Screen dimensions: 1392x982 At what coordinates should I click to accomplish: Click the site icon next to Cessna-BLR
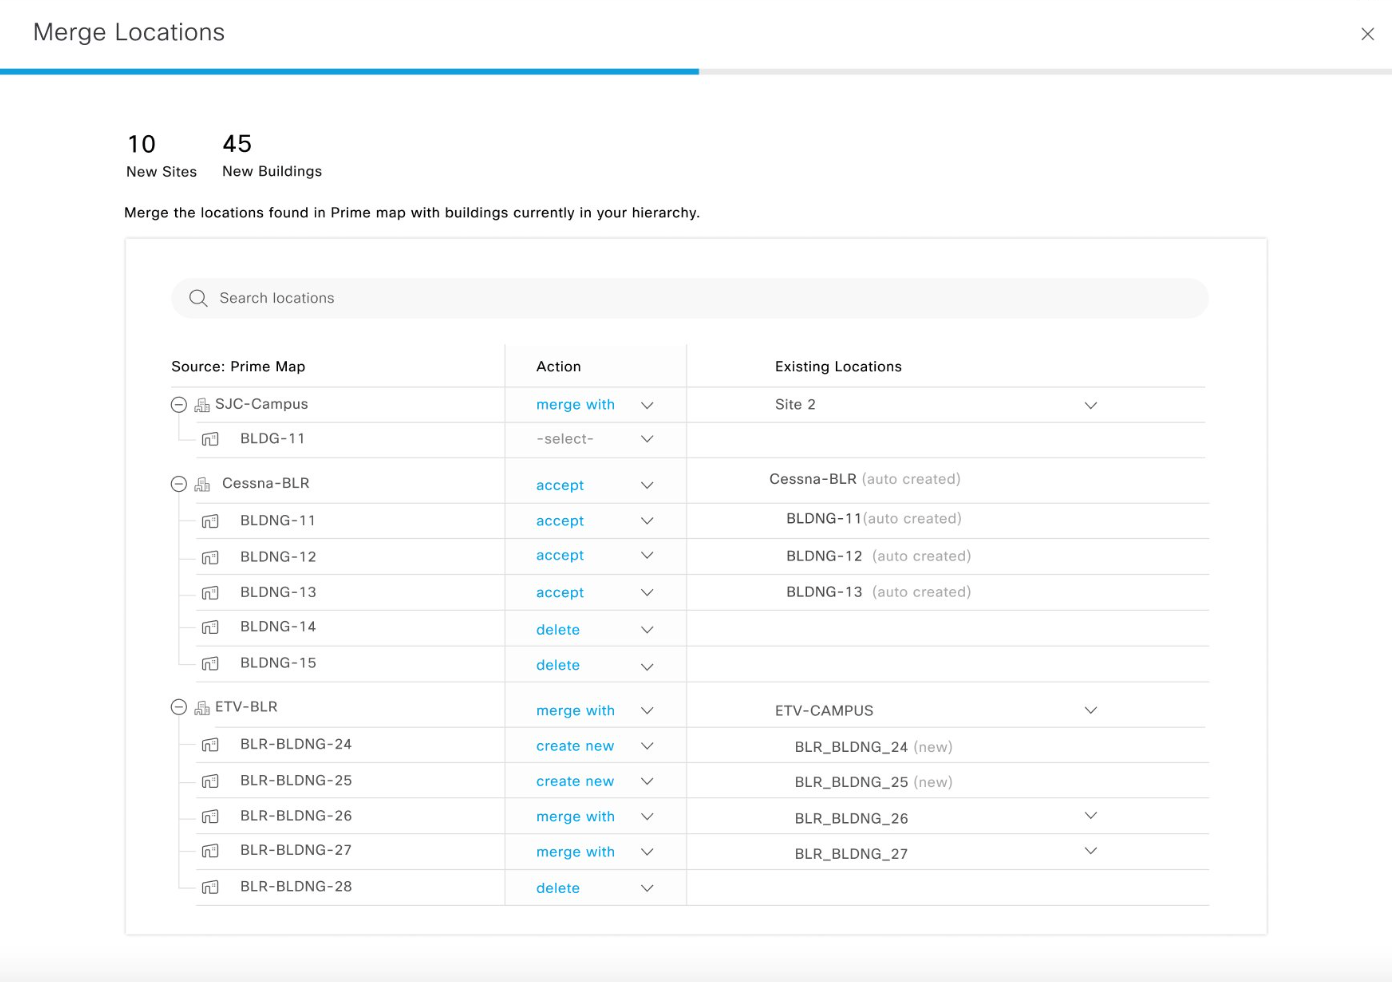tap(202, 484)
